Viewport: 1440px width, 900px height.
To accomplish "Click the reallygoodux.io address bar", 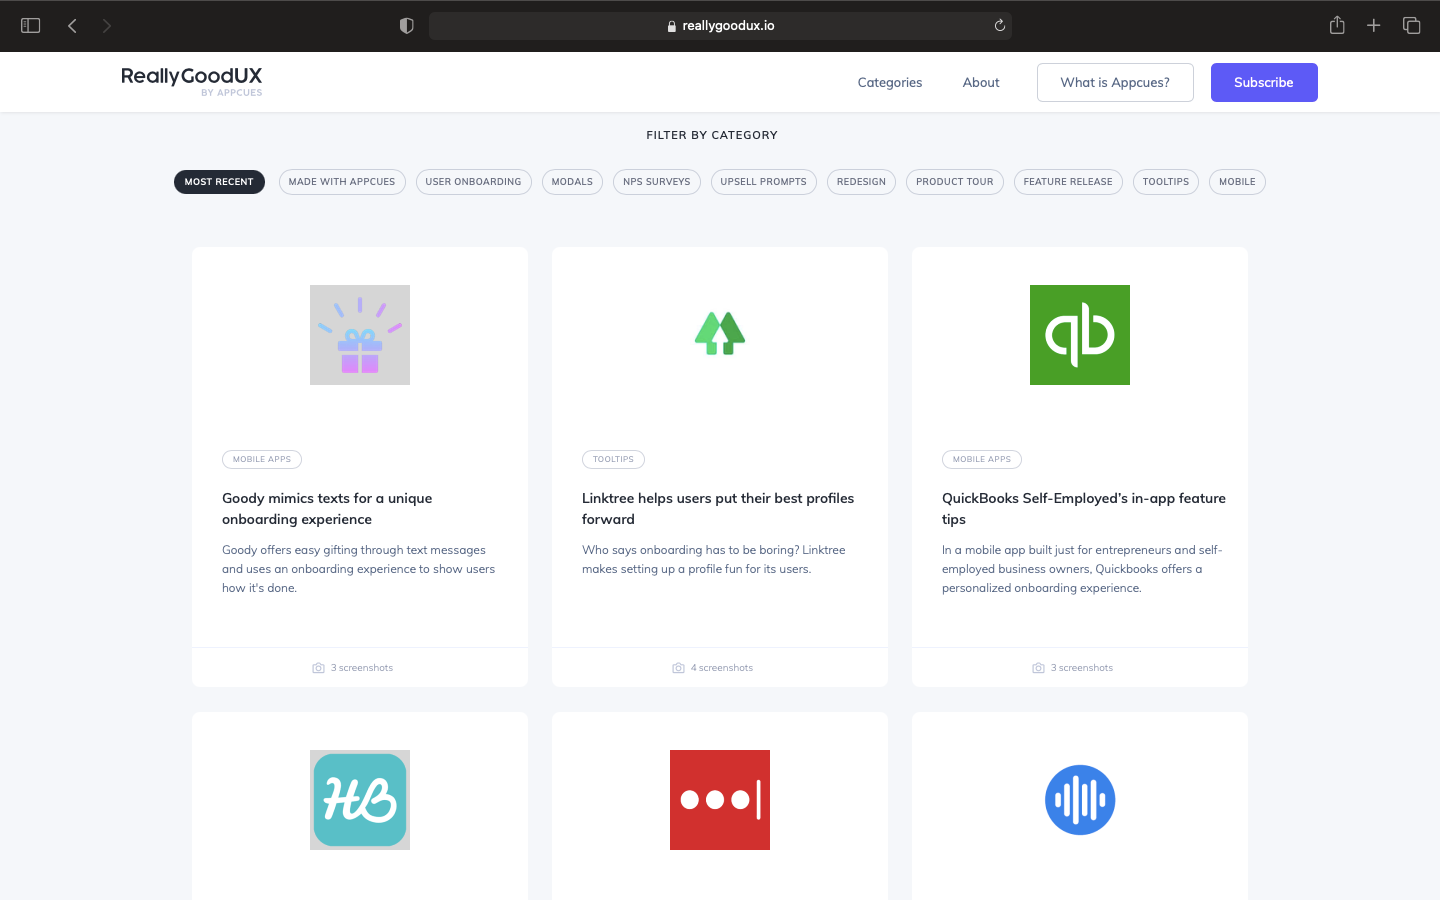I will [x=720, y=26].
